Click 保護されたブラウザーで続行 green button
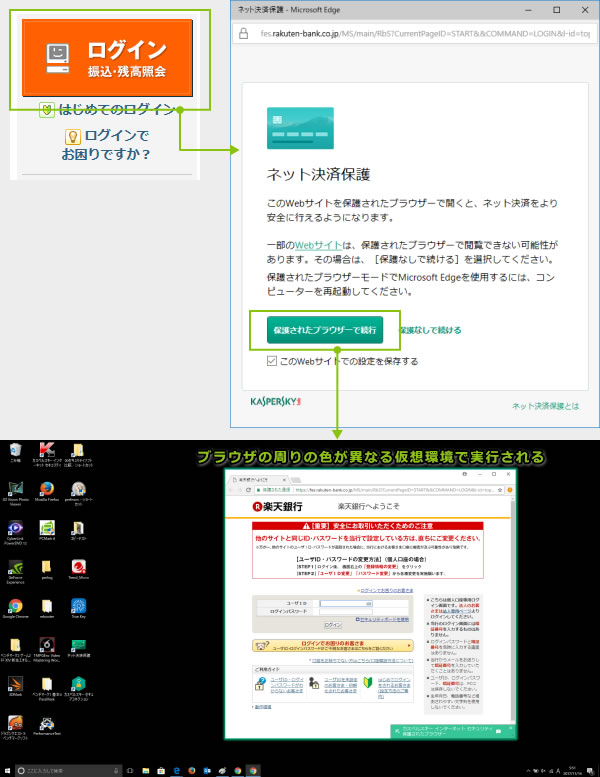The width and height of the screenshot is (600, 777). click(325, 330)
